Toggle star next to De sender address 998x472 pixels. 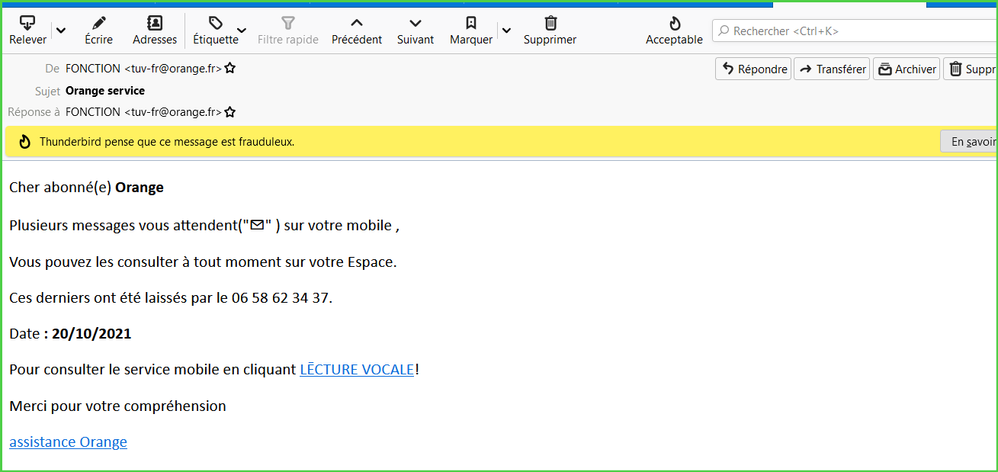coord(230,69)
